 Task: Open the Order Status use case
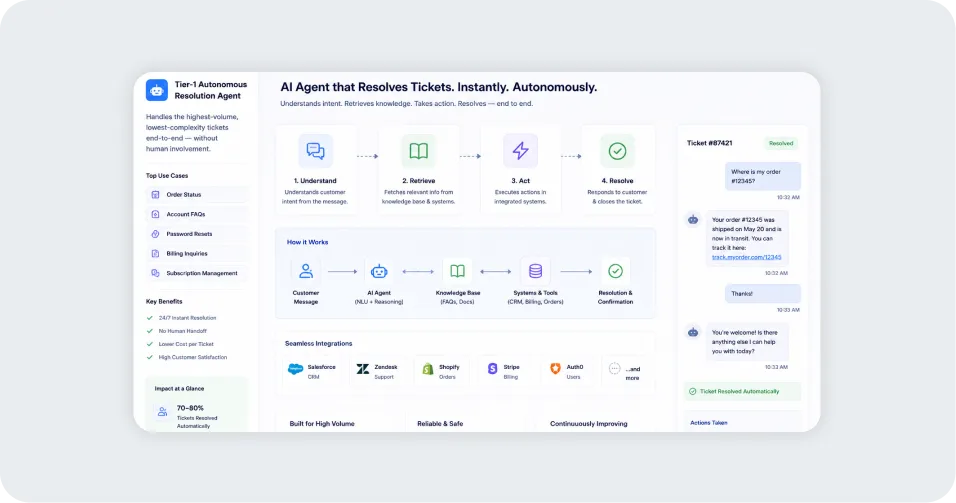198,194
